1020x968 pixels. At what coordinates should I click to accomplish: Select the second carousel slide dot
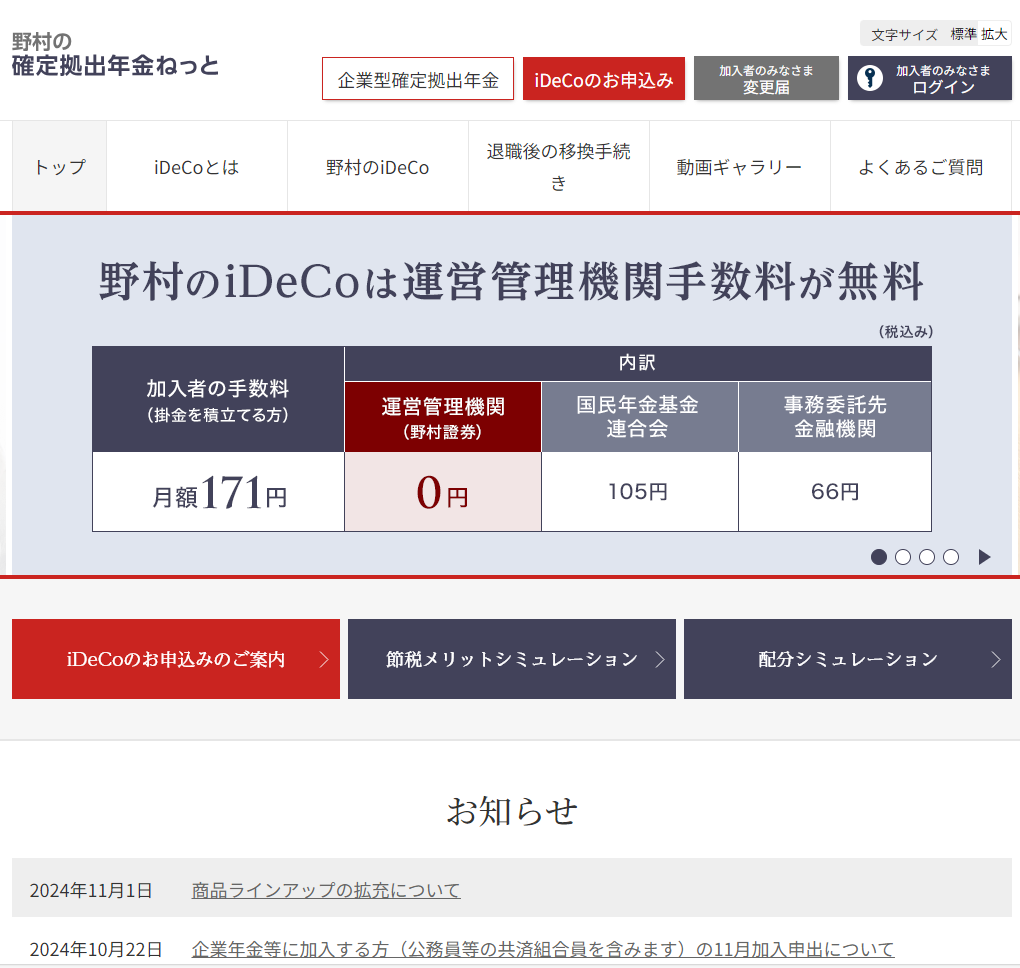[903, 557]
